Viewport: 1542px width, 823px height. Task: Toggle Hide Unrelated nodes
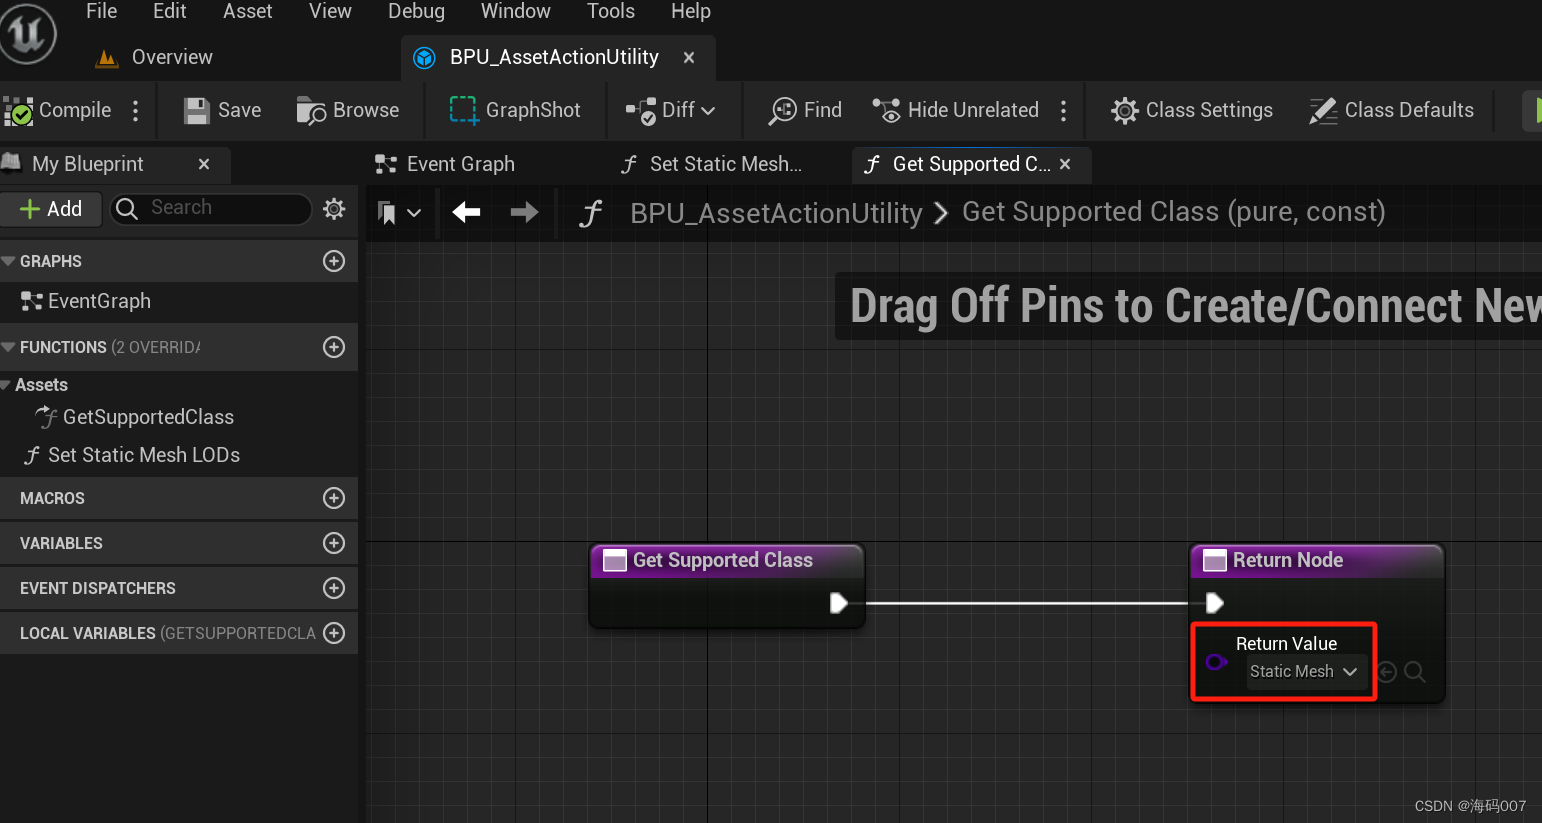click(956, 110)
